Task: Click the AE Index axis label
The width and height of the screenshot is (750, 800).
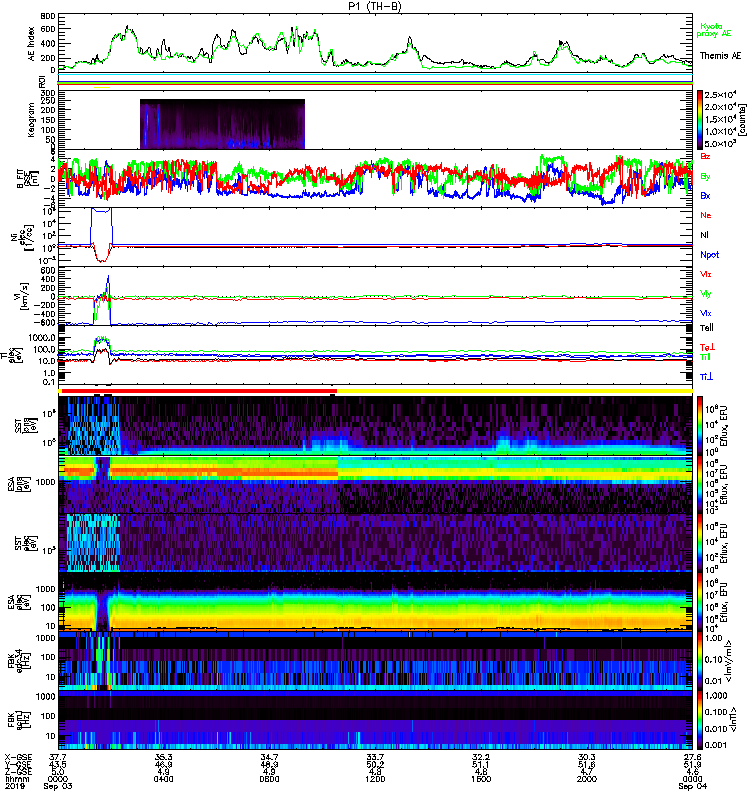Action: coord(32,44)
